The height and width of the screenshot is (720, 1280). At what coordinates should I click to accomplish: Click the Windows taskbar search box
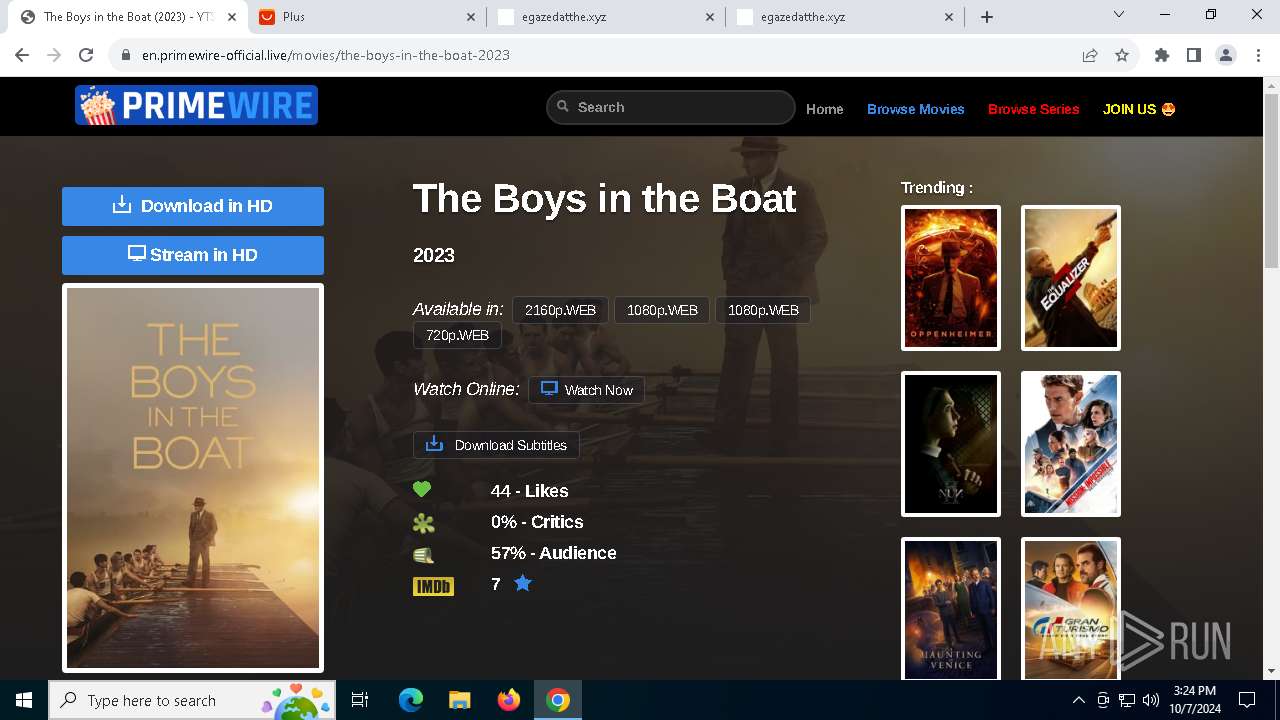point(192,700)
